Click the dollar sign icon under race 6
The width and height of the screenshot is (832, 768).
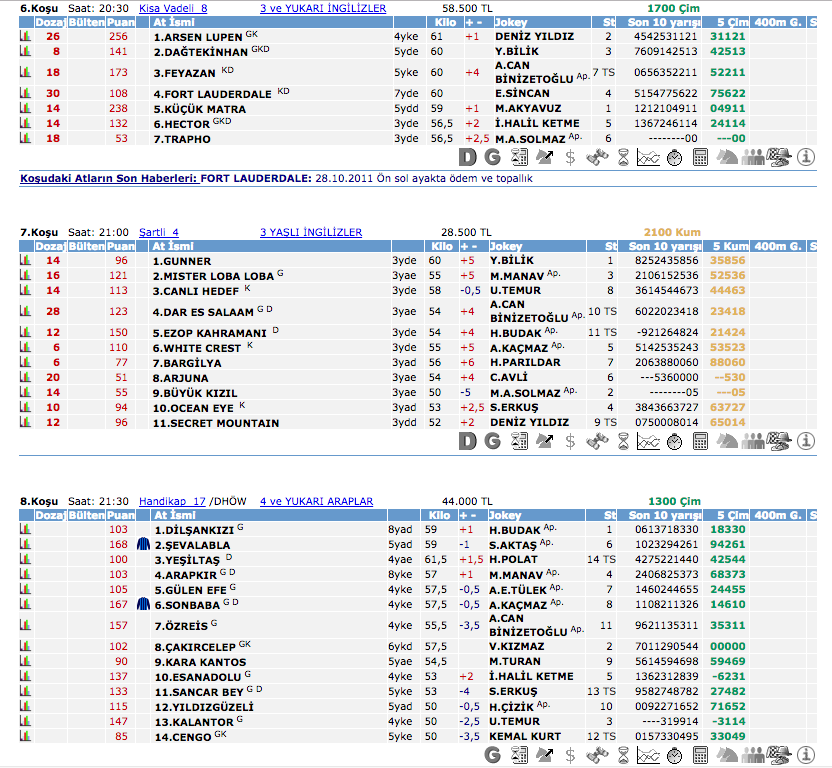(x=570, y=157)
